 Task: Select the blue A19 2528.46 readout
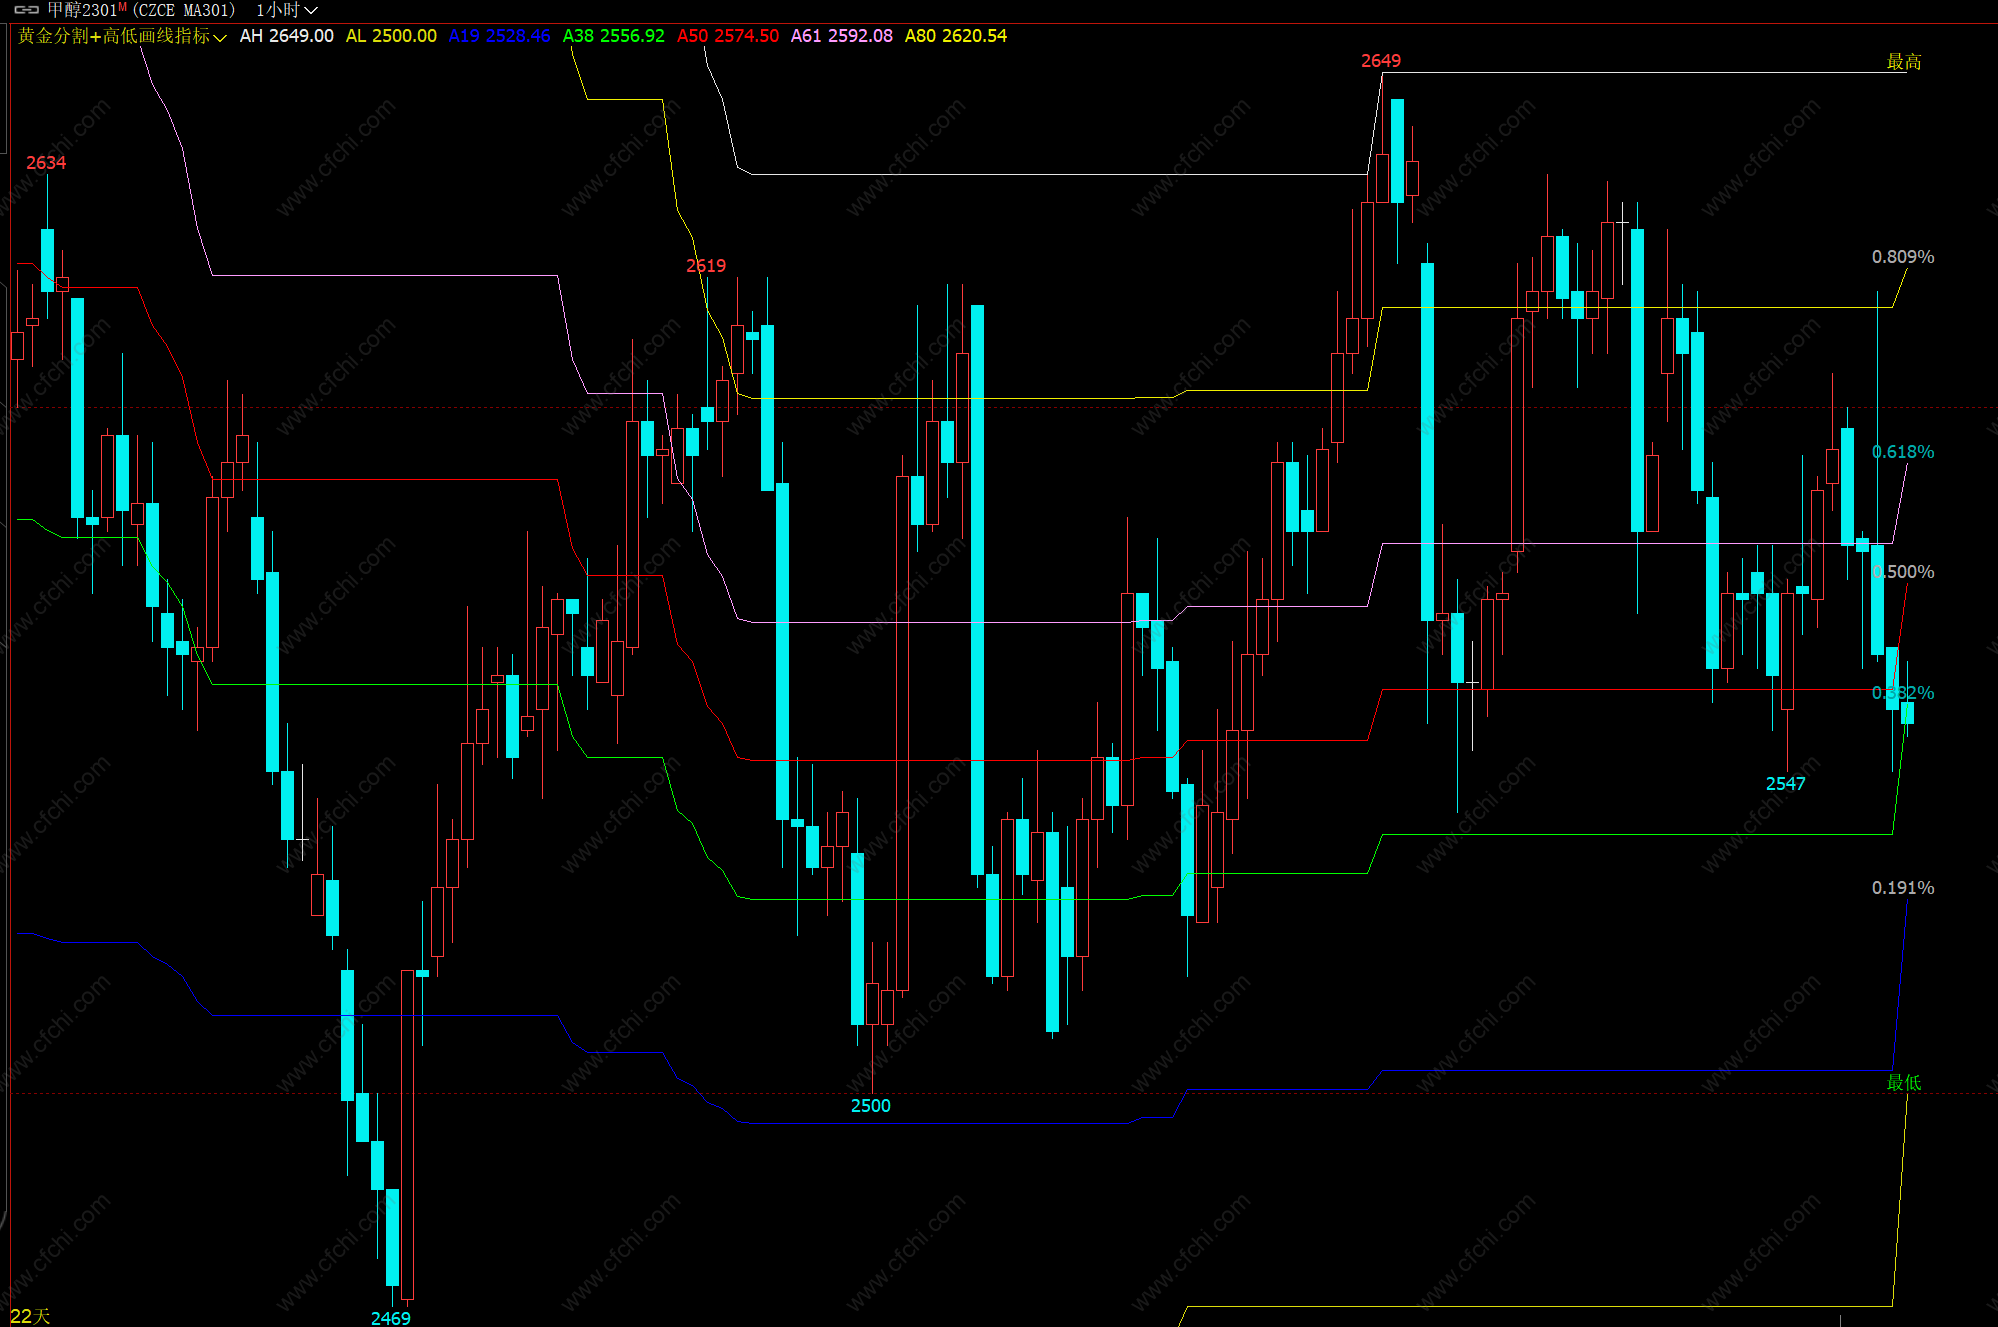click(x=499, y=36)
